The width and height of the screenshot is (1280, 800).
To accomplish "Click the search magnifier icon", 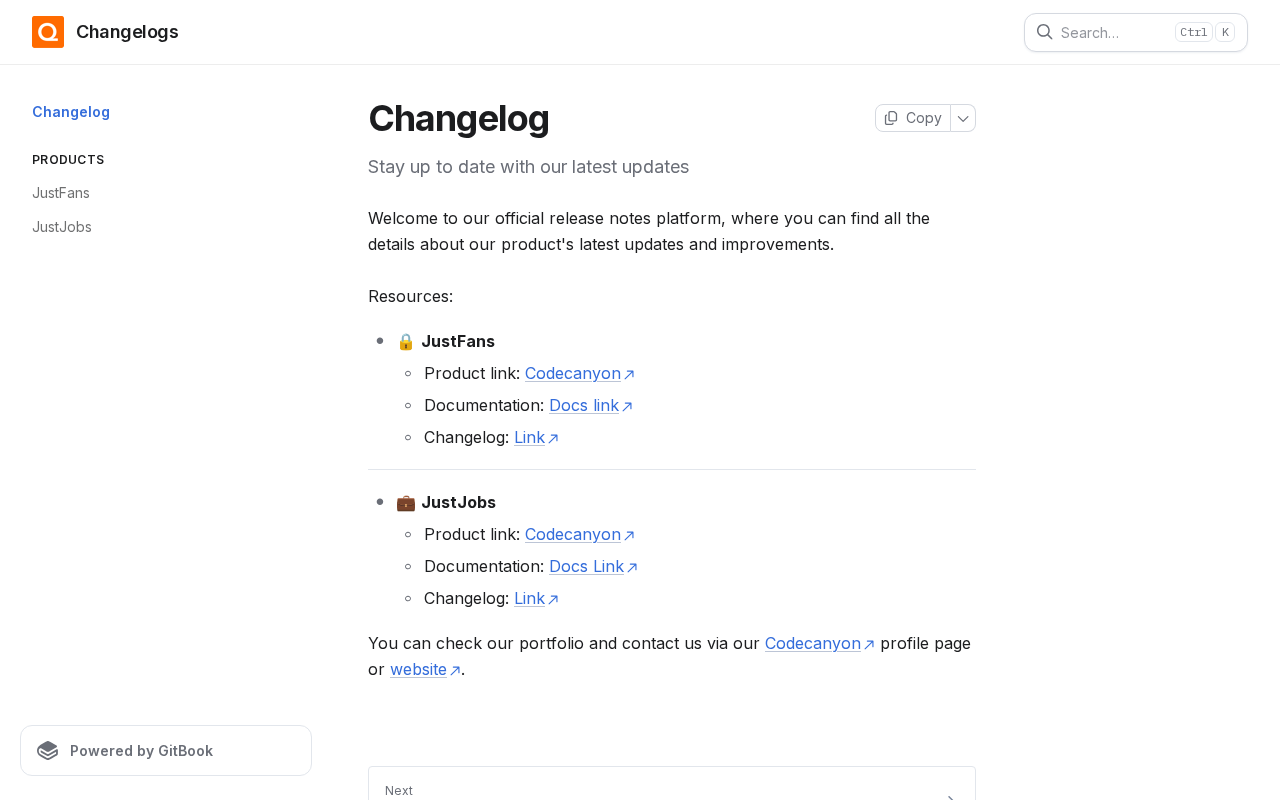I will (1044, 32).
